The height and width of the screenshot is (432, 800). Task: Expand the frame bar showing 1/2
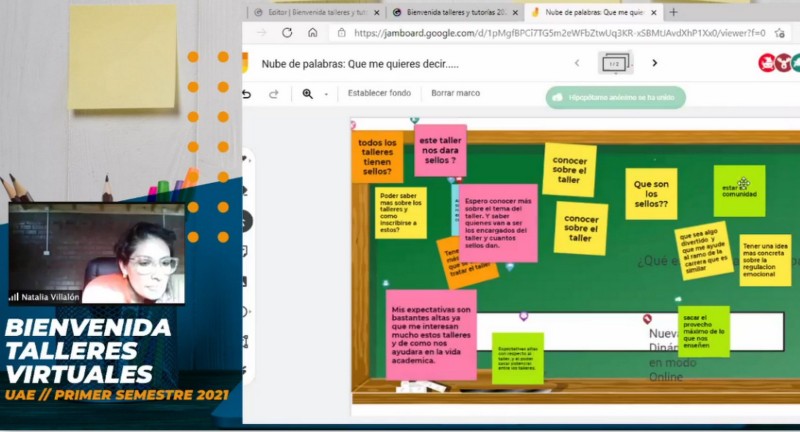pyautogui.click(x=615, y=63)
